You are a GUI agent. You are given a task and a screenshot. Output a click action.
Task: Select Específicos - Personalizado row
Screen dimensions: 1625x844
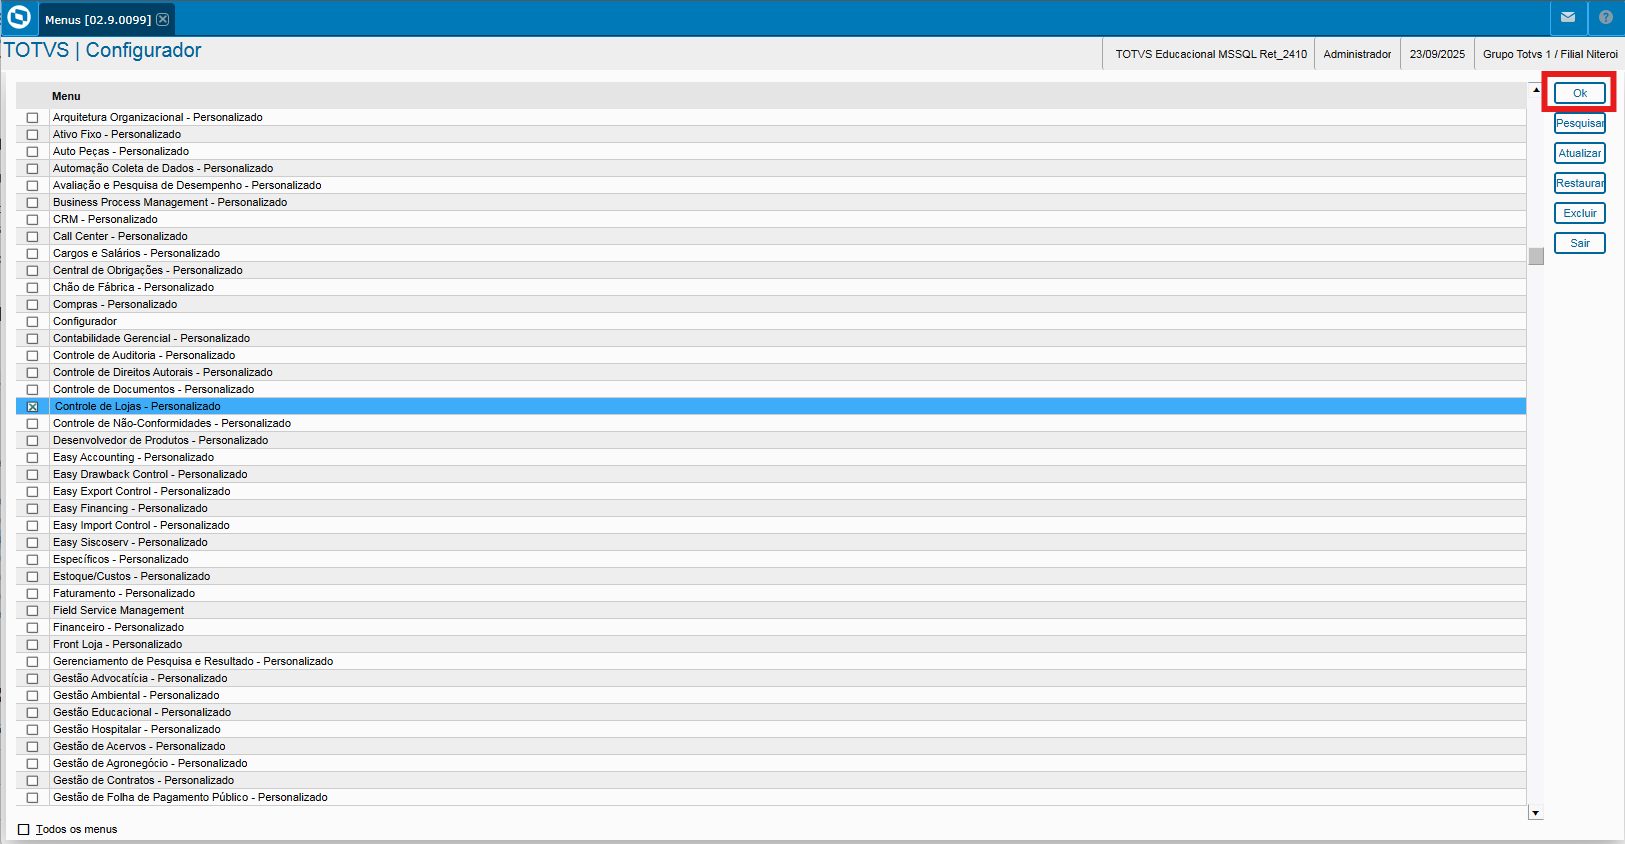tap(771, 560)
